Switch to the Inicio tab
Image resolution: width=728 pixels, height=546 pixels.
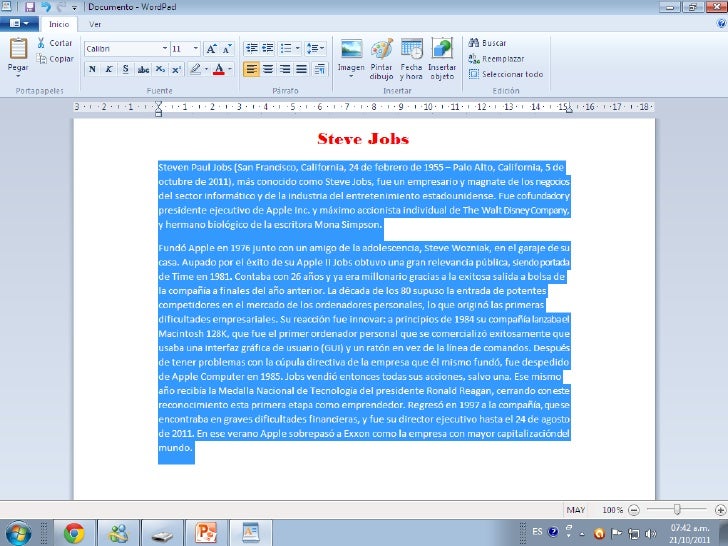[x=59, y=24]
